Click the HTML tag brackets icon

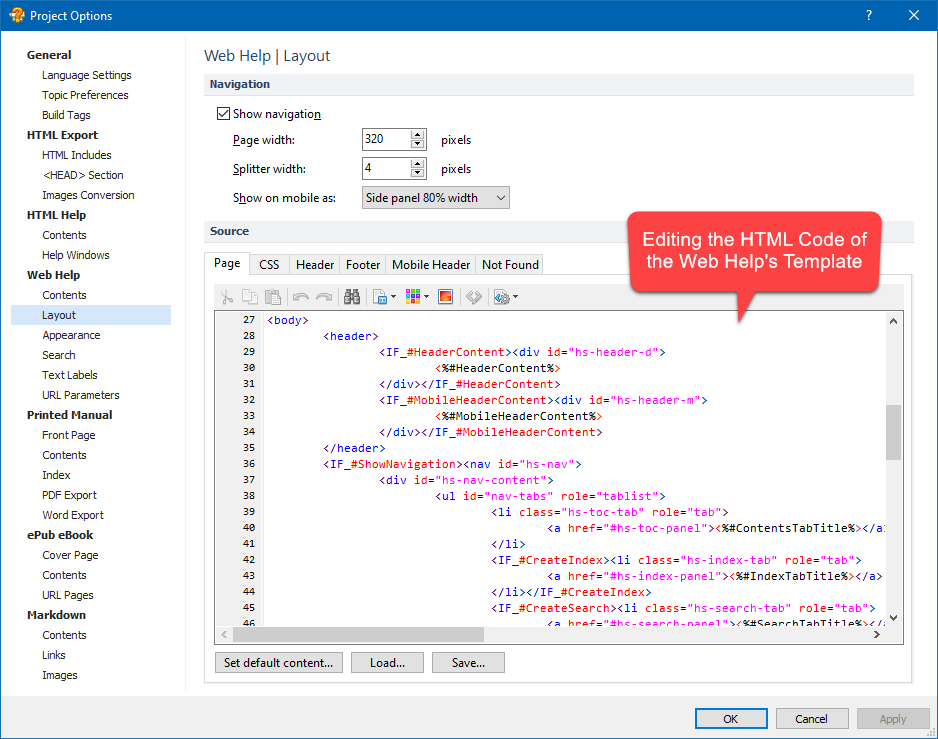click(x=474, y=297)
